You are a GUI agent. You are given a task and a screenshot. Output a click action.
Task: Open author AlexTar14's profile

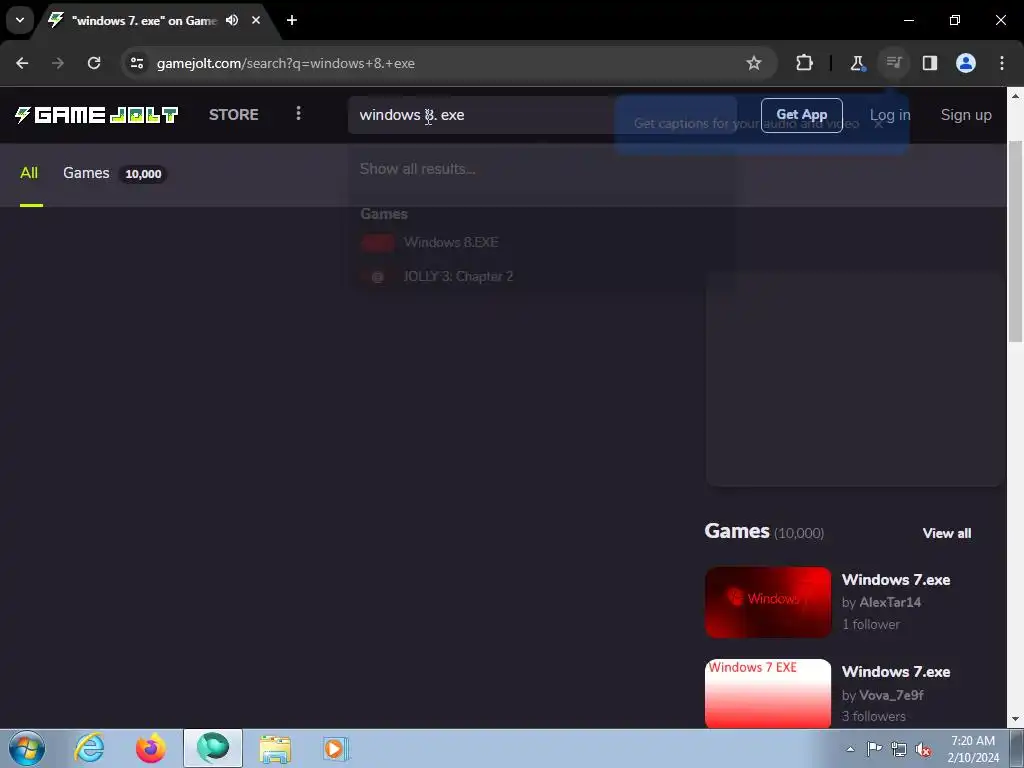(x=890, y=602)
